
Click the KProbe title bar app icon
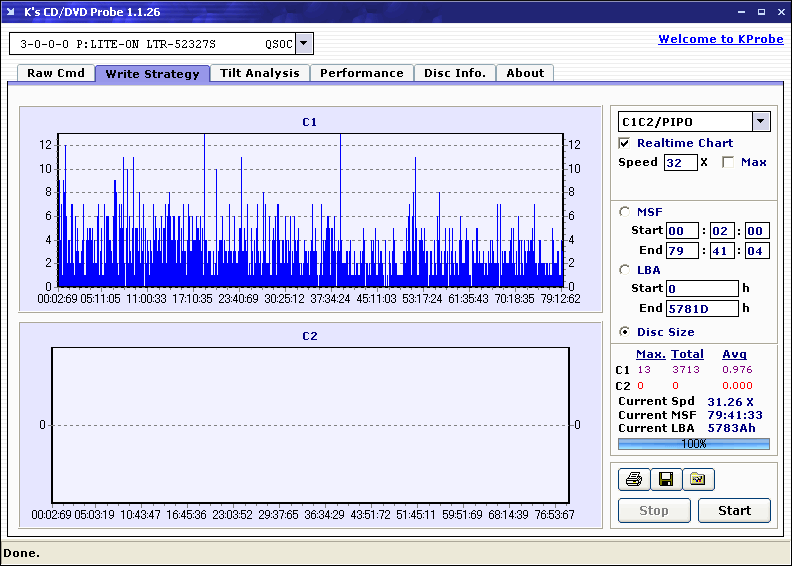[x=12, y=12]
